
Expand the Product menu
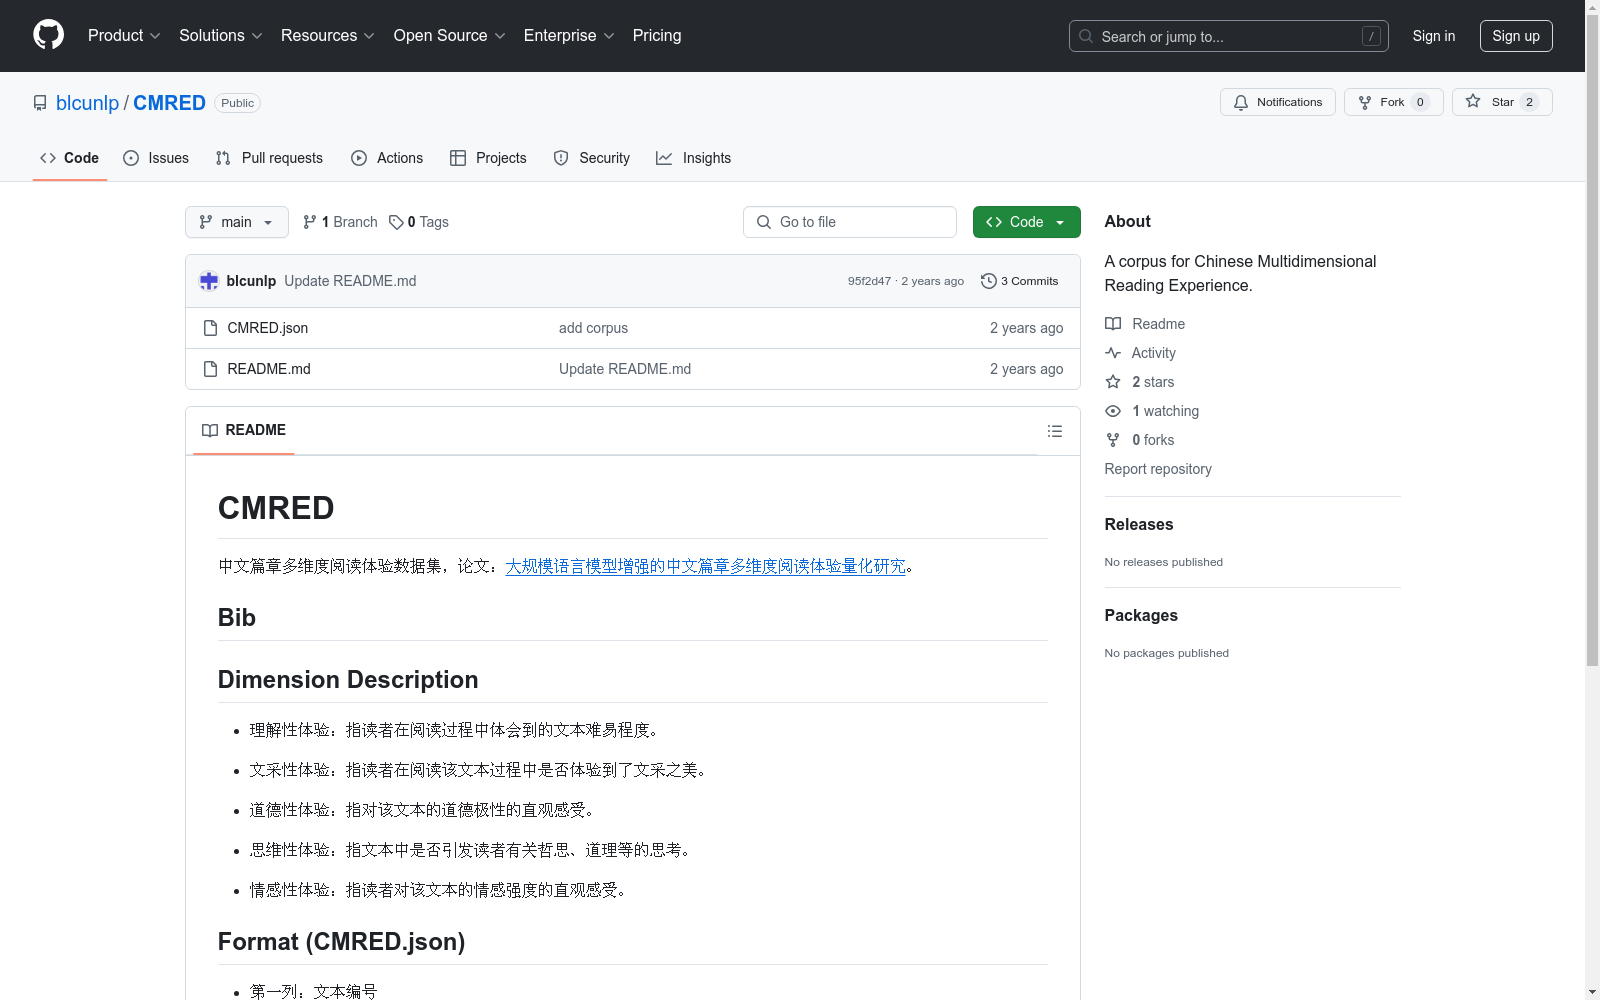coord(124,35)
